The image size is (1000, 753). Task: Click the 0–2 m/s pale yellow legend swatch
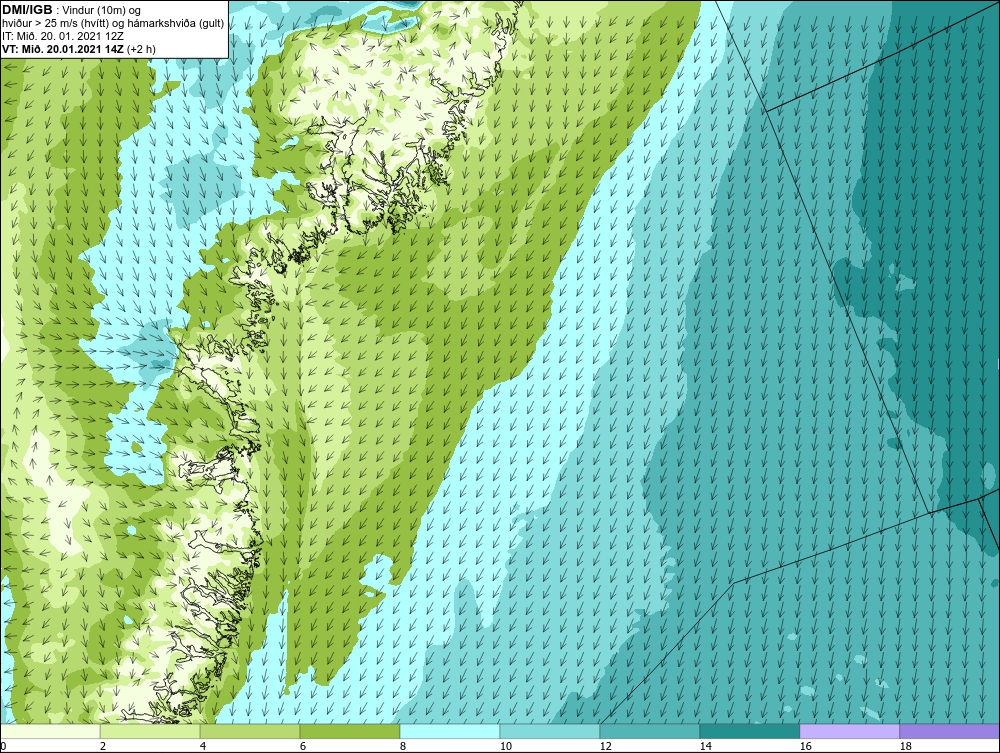coord(50,731)
